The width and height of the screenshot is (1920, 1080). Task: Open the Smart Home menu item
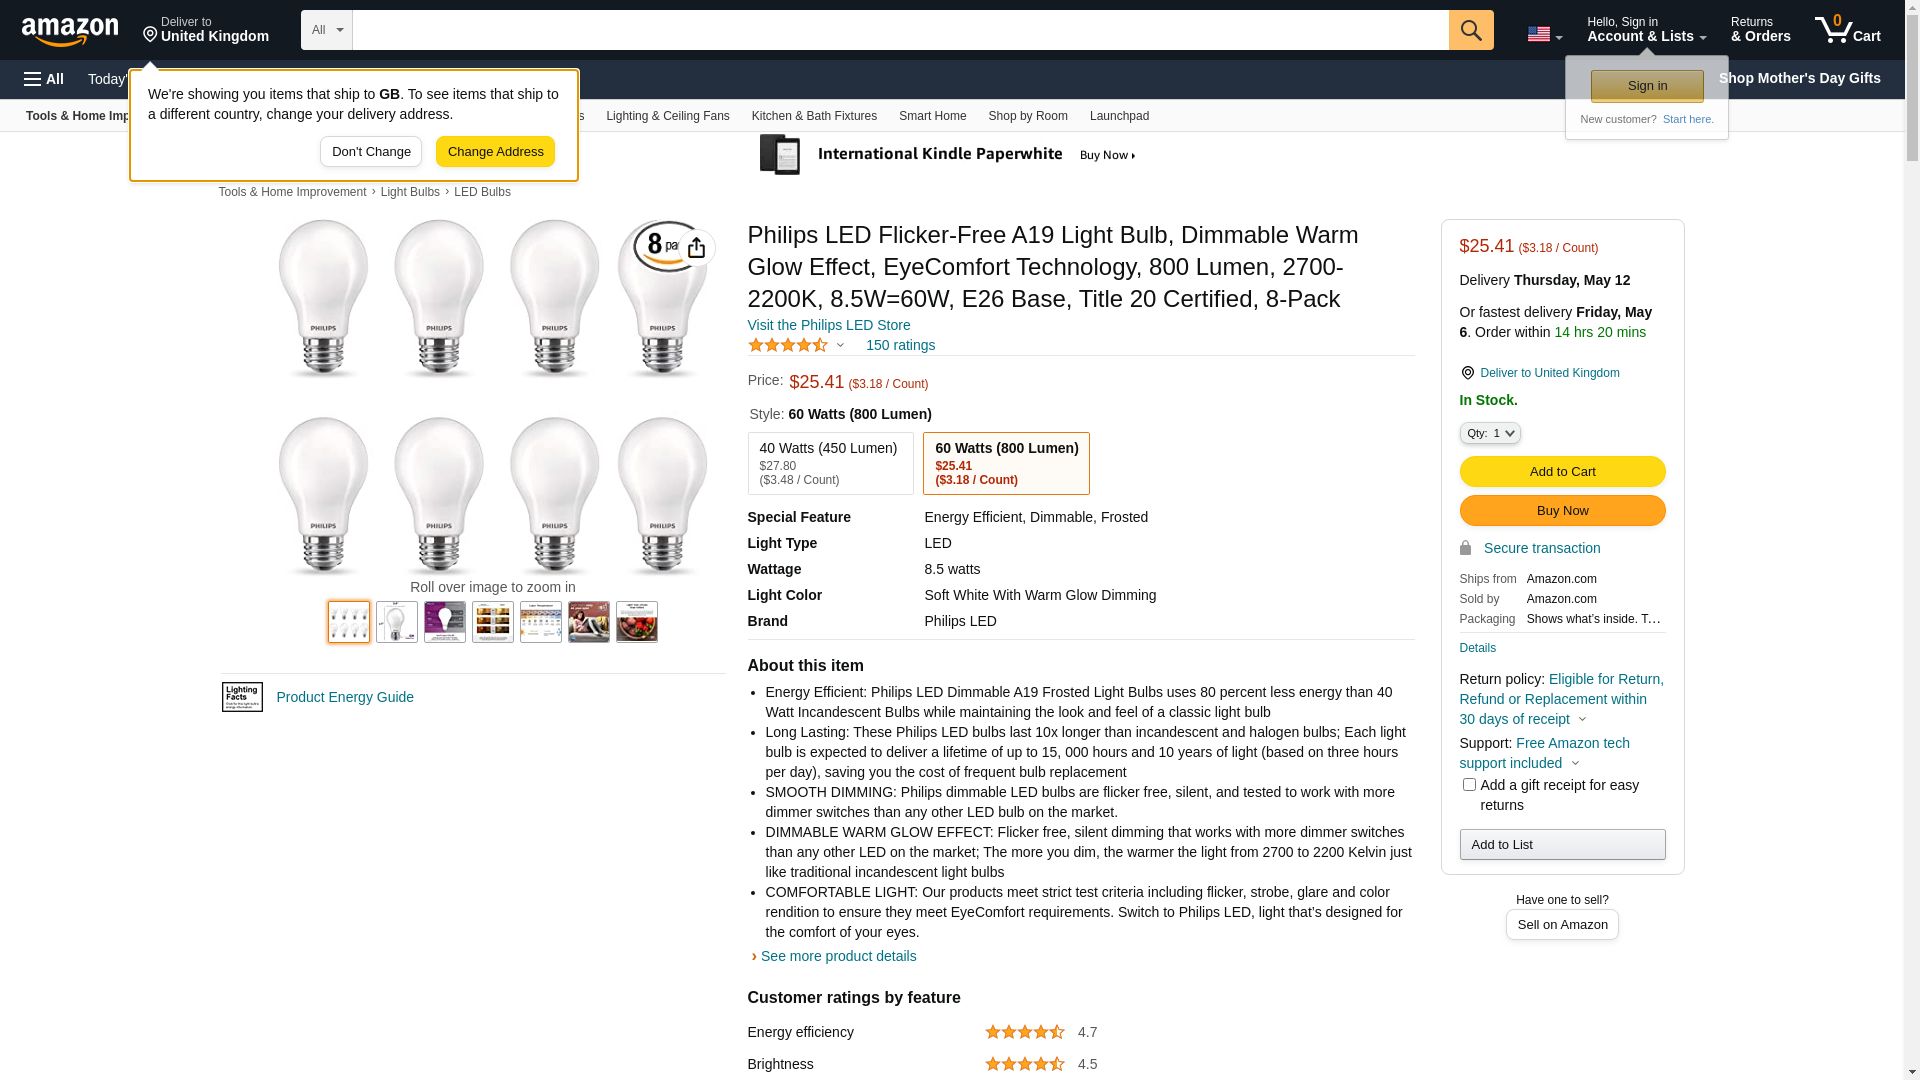[932, 116]
